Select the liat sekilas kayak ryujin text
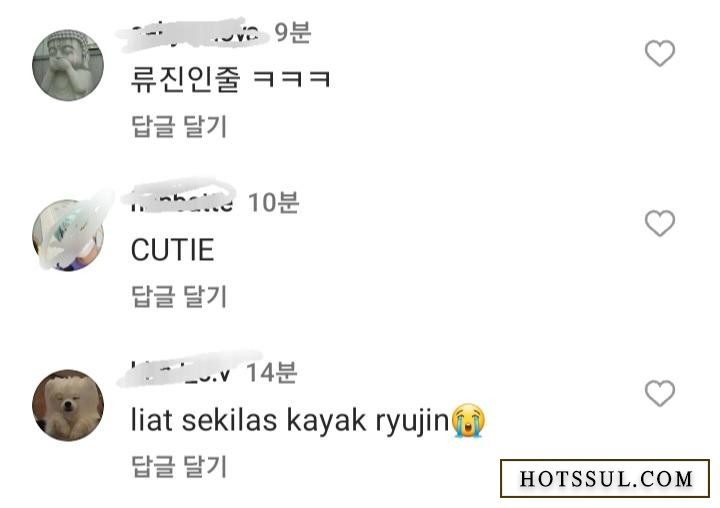The height and width of the screenshot is (508, 720). tap(290, 421)
